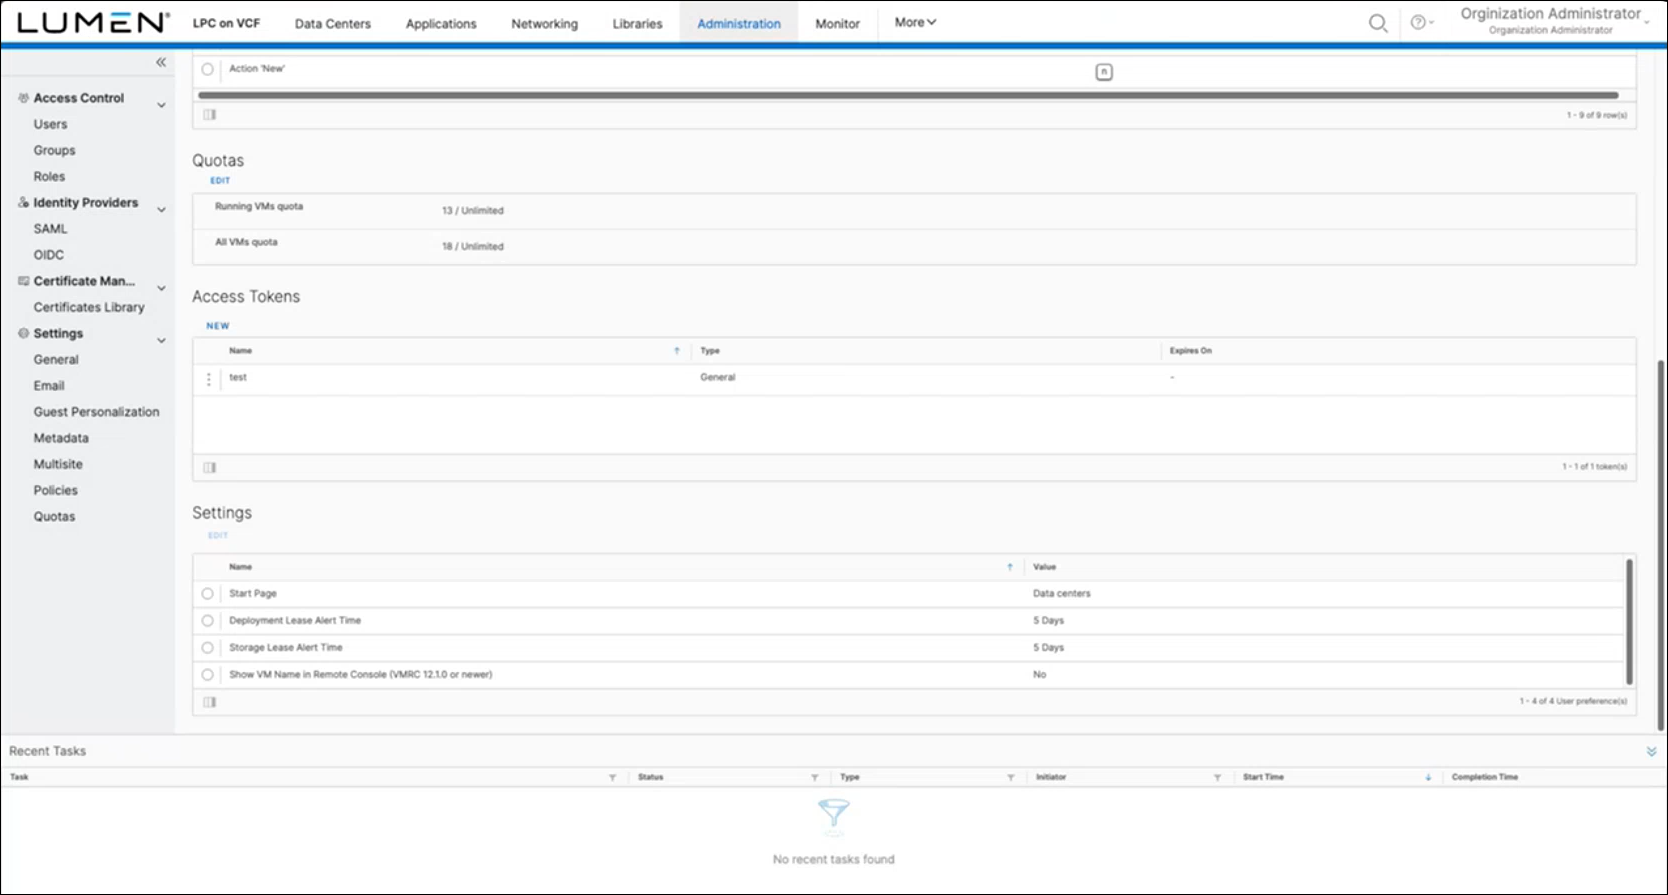Click the Settings gear icon in sidebar
1668x895 pixels.
(x=23, y=333)
